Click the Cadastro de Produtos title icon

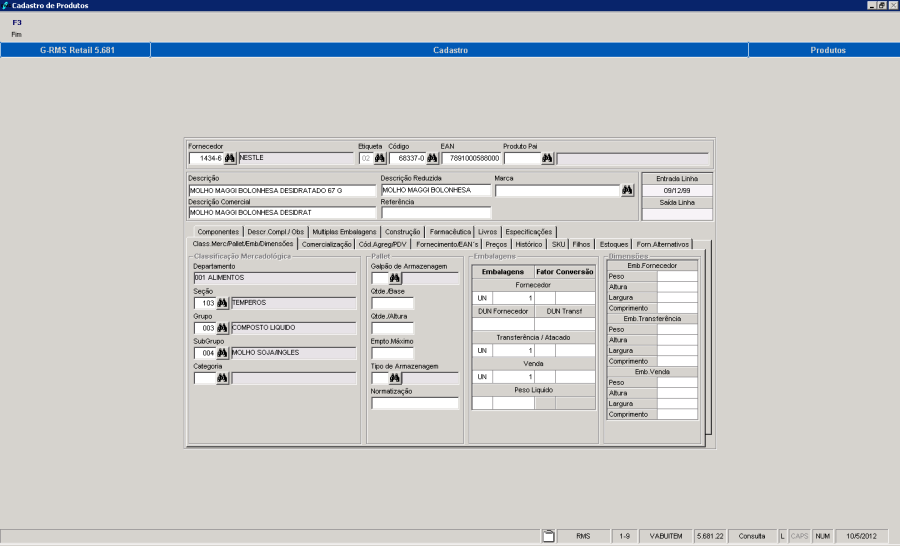pos(5,5)
